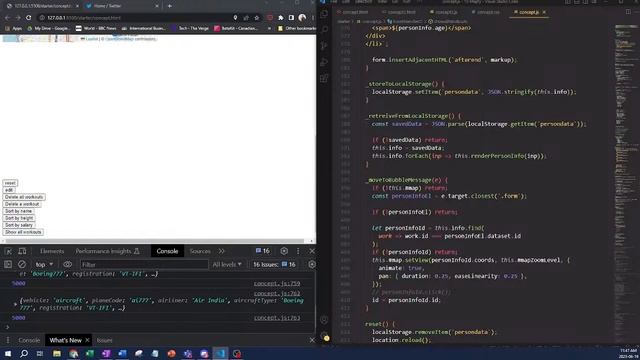This screenshot has height=360, width=640.
Task: Click the 'Sort by name' button
Action: (18, 211)
